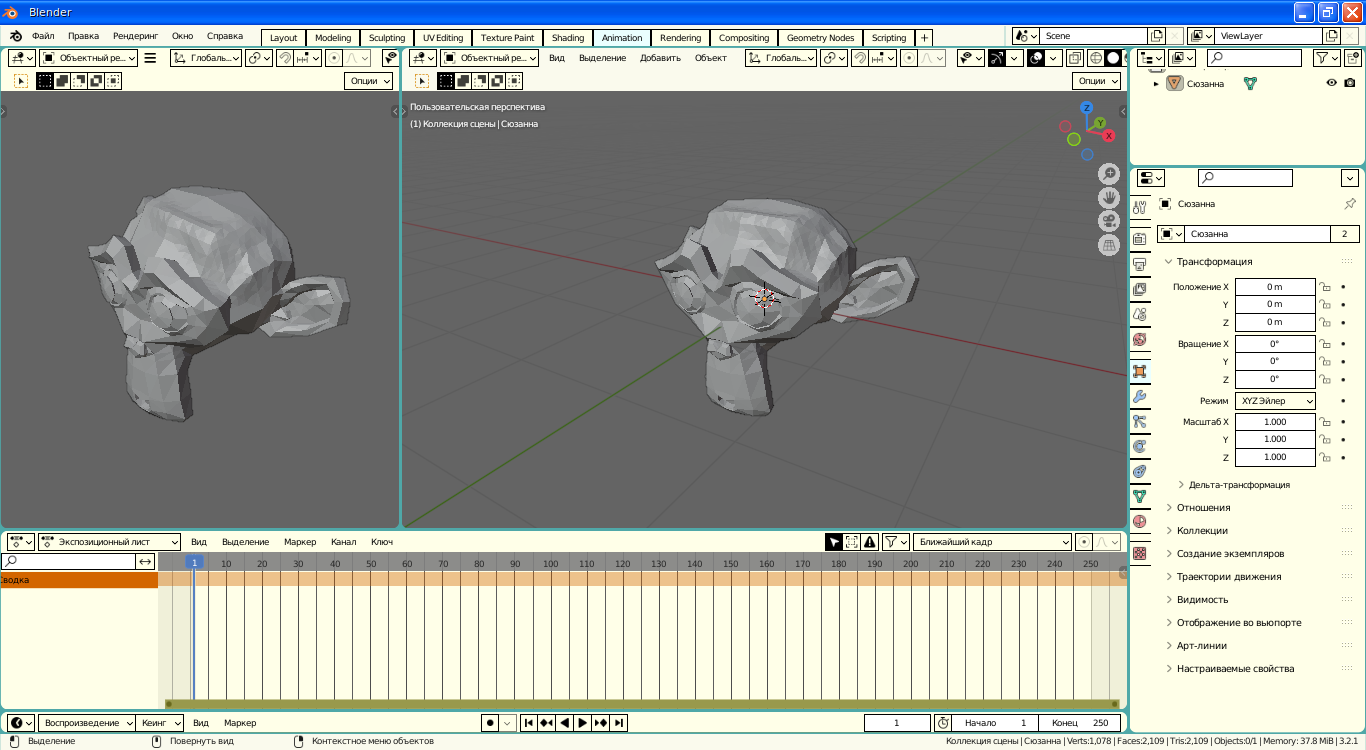Toggle Сюзанна visibility eye in outliner
1366x750 pixels.
tap(1331, 84)
